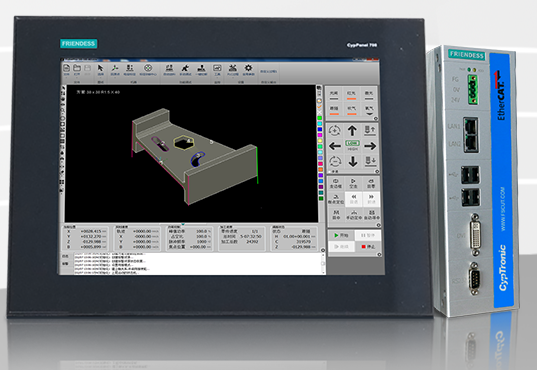Click the orange checkmark icon above the layer colors
This screenshot has height=370, width=537.
click(319, 107)
